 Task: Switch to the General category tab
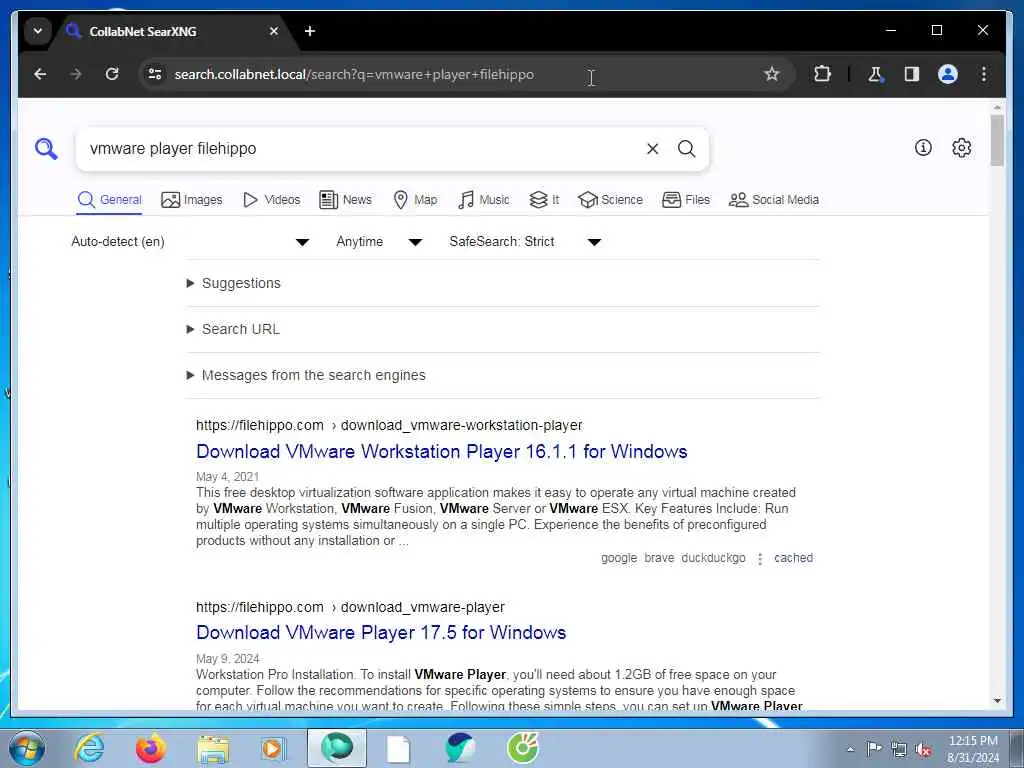click(x=109, y=200)
